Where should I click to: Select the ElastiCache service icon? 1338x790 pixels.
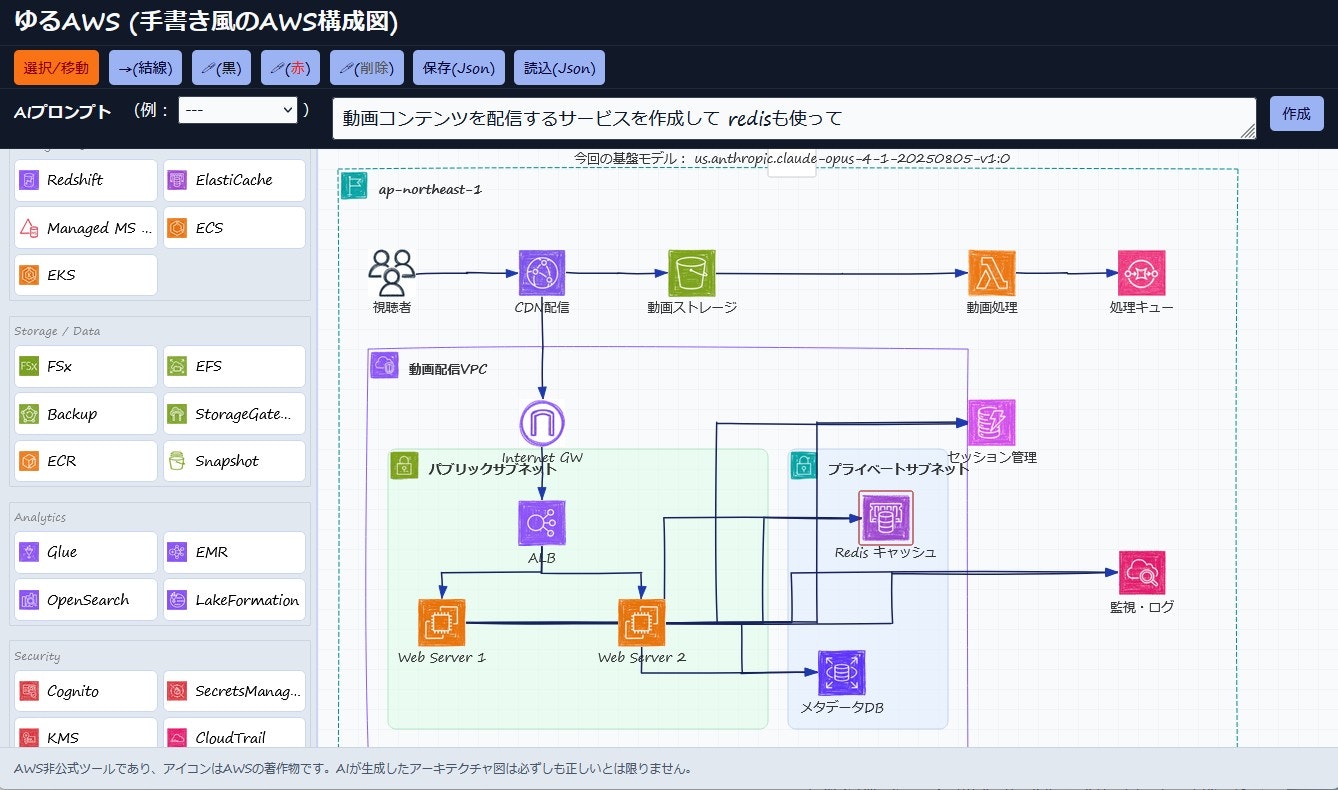pyautogui.click(x=233, y=180)
